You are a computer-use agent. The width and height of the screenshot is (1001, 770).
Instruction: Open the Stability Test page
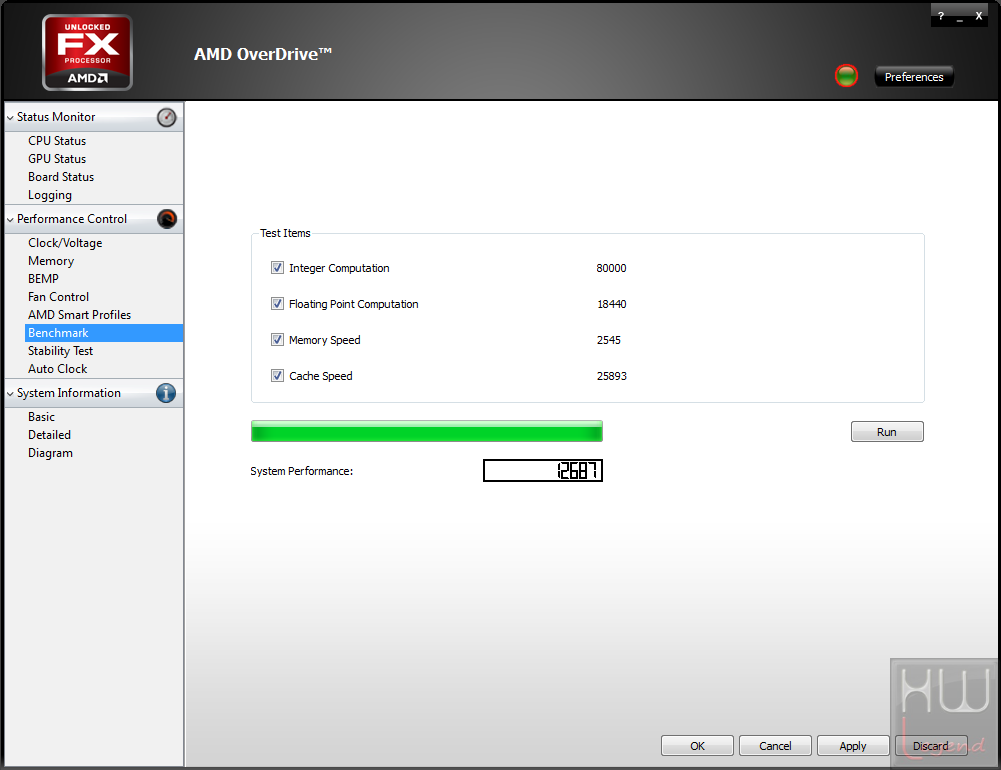[61, 351]
